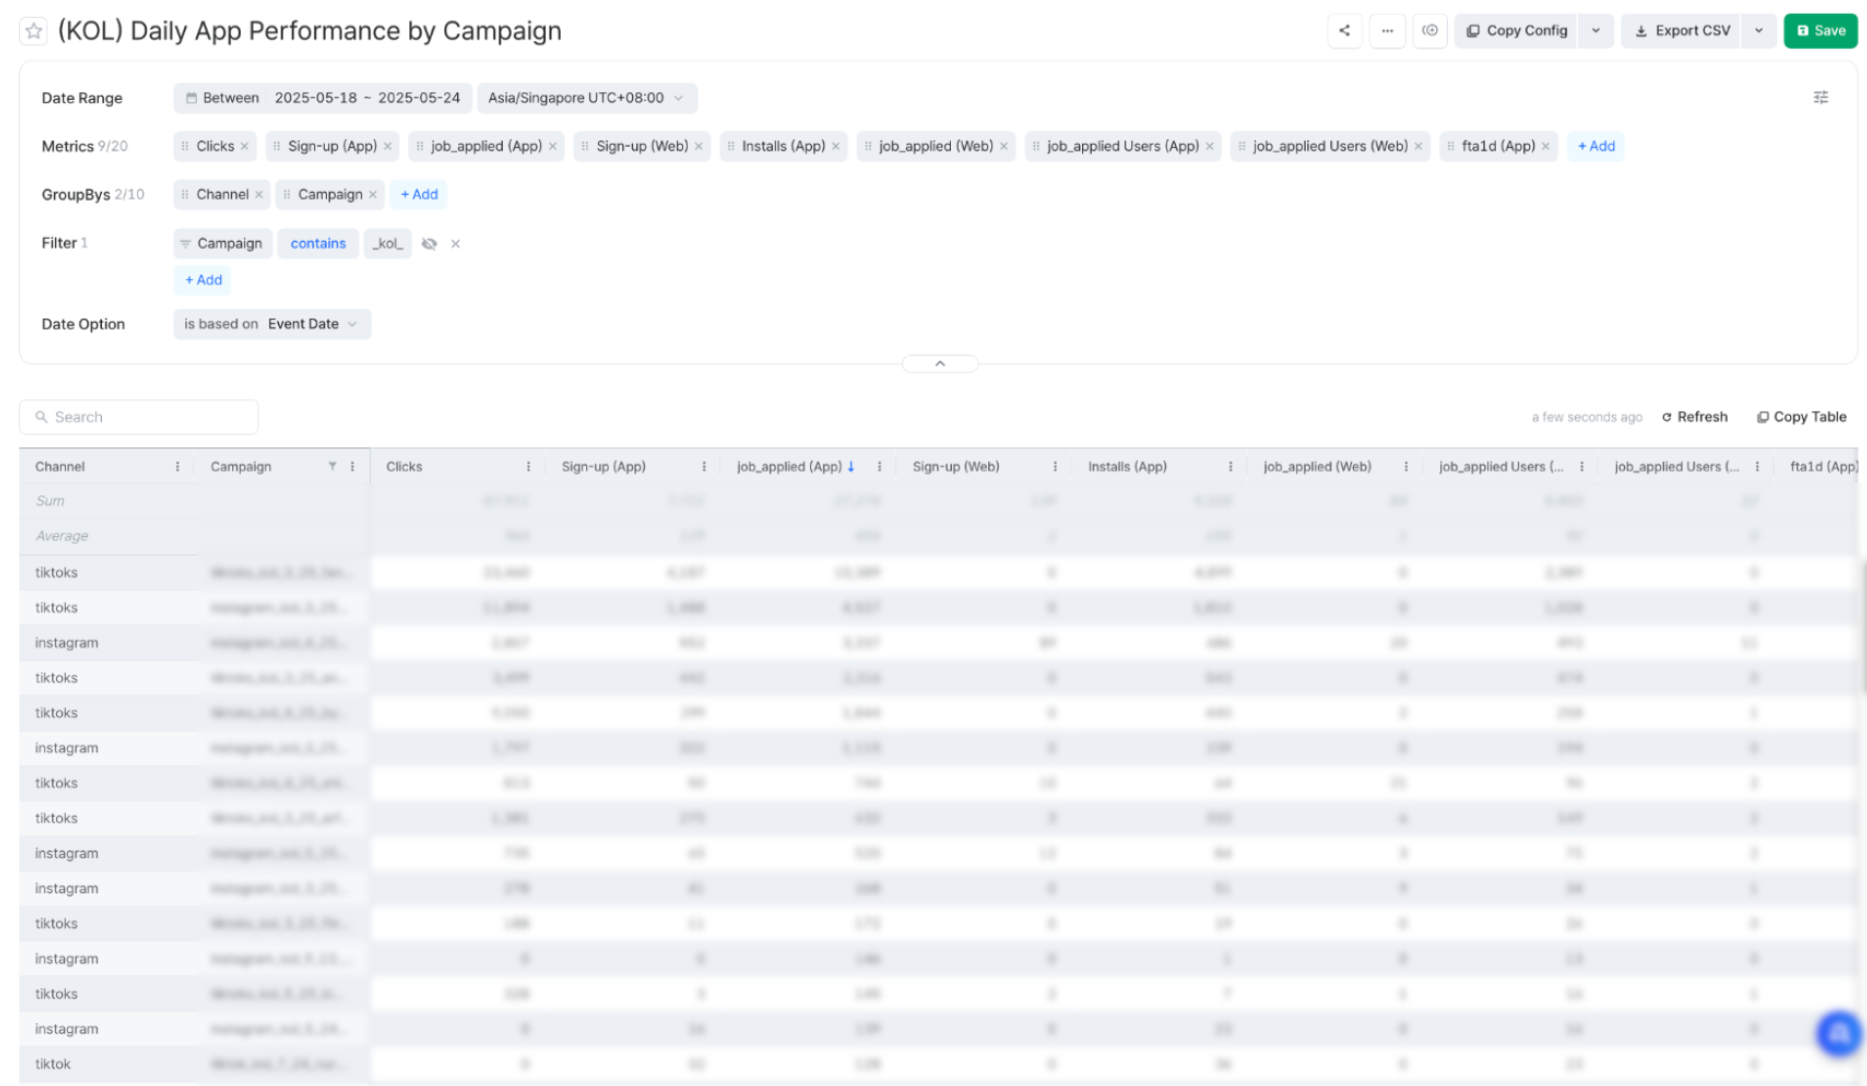Expand the Copy Config dropdown arrow
Viewport: 1867px width, 1086px height.
1595,31
